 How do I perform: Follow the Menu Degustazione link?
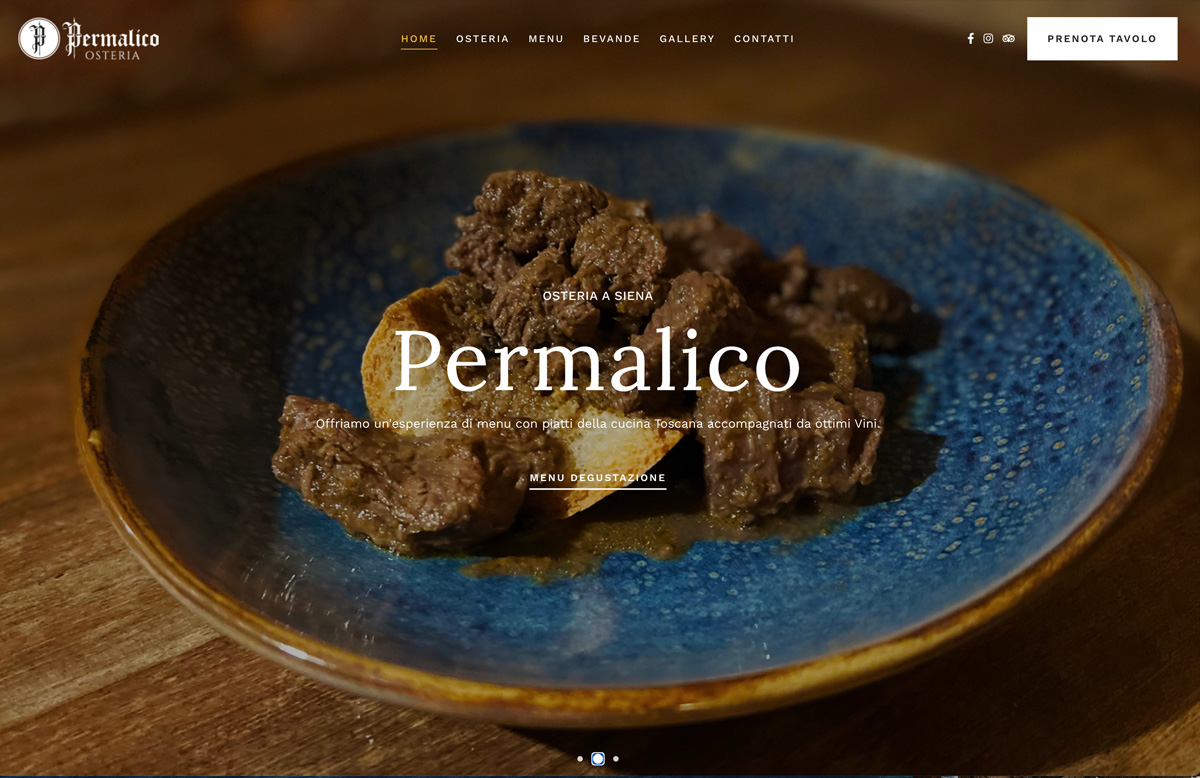598,479
